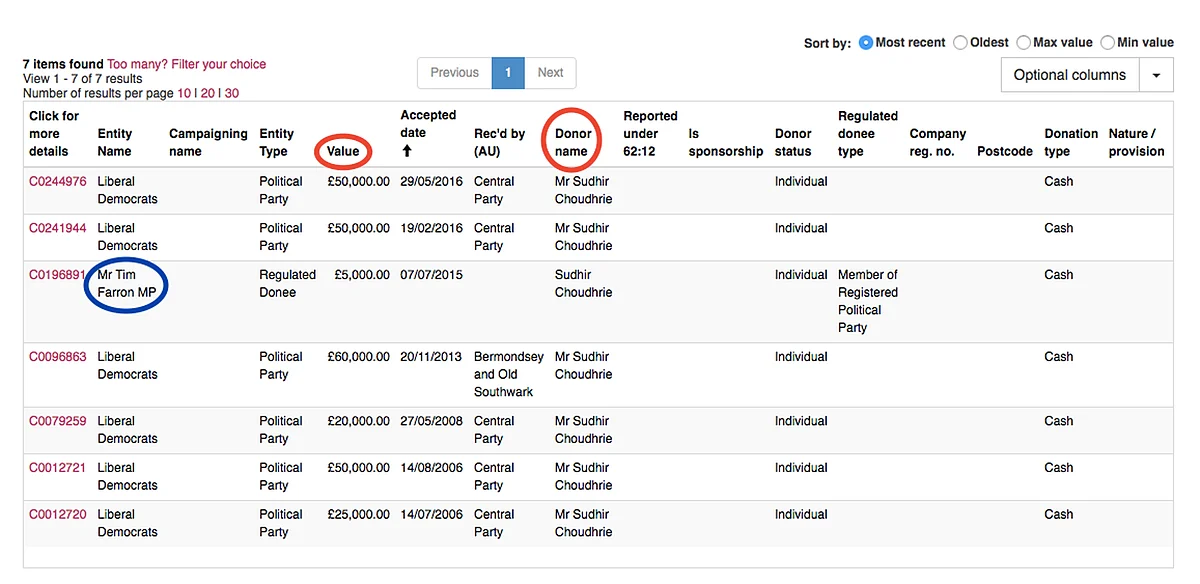Click the 20/11/2013 accepted date cell
This screenshot has width=1200, height=584.
click(x=432, y=357)
